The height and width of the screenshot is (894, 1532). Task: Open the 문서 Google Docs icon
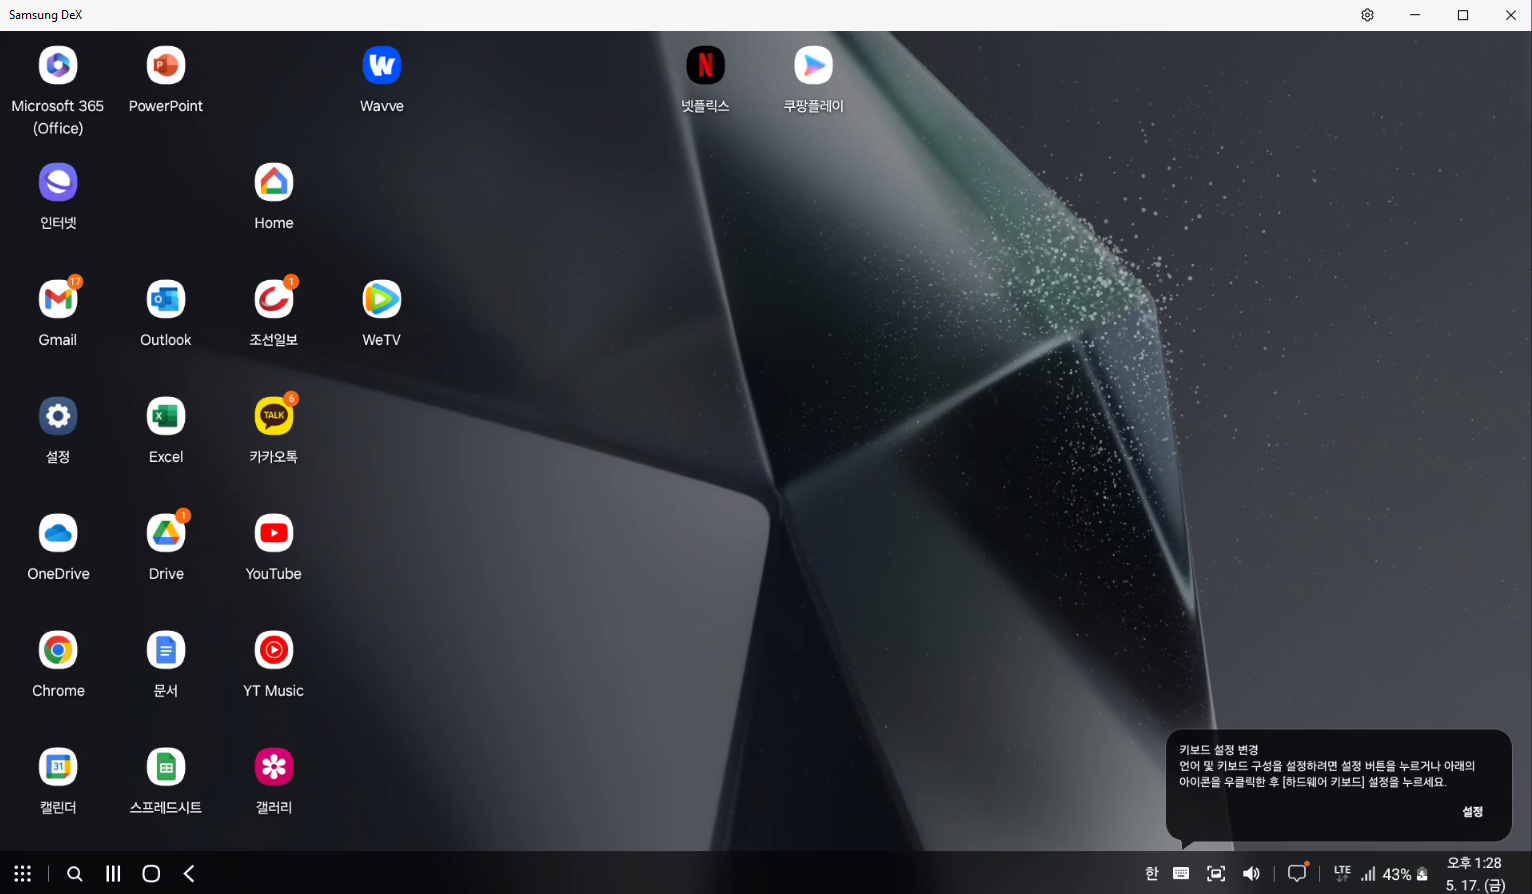166,651
